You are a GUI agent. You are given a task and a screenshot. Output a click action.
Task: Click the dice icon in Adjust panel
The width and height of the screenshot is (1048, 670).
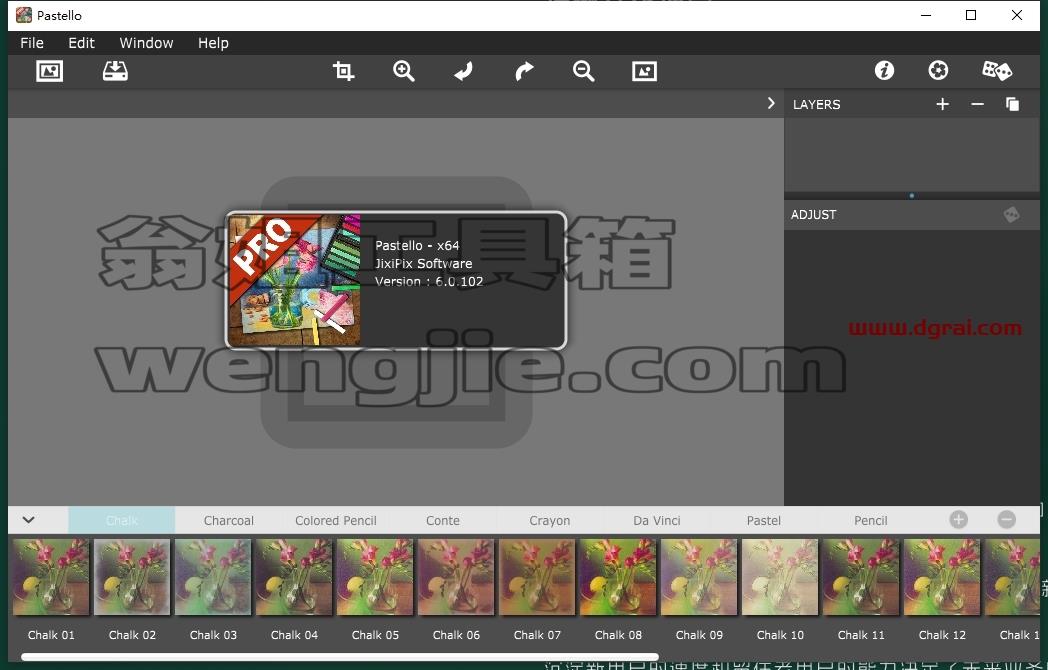[1012, 215]
